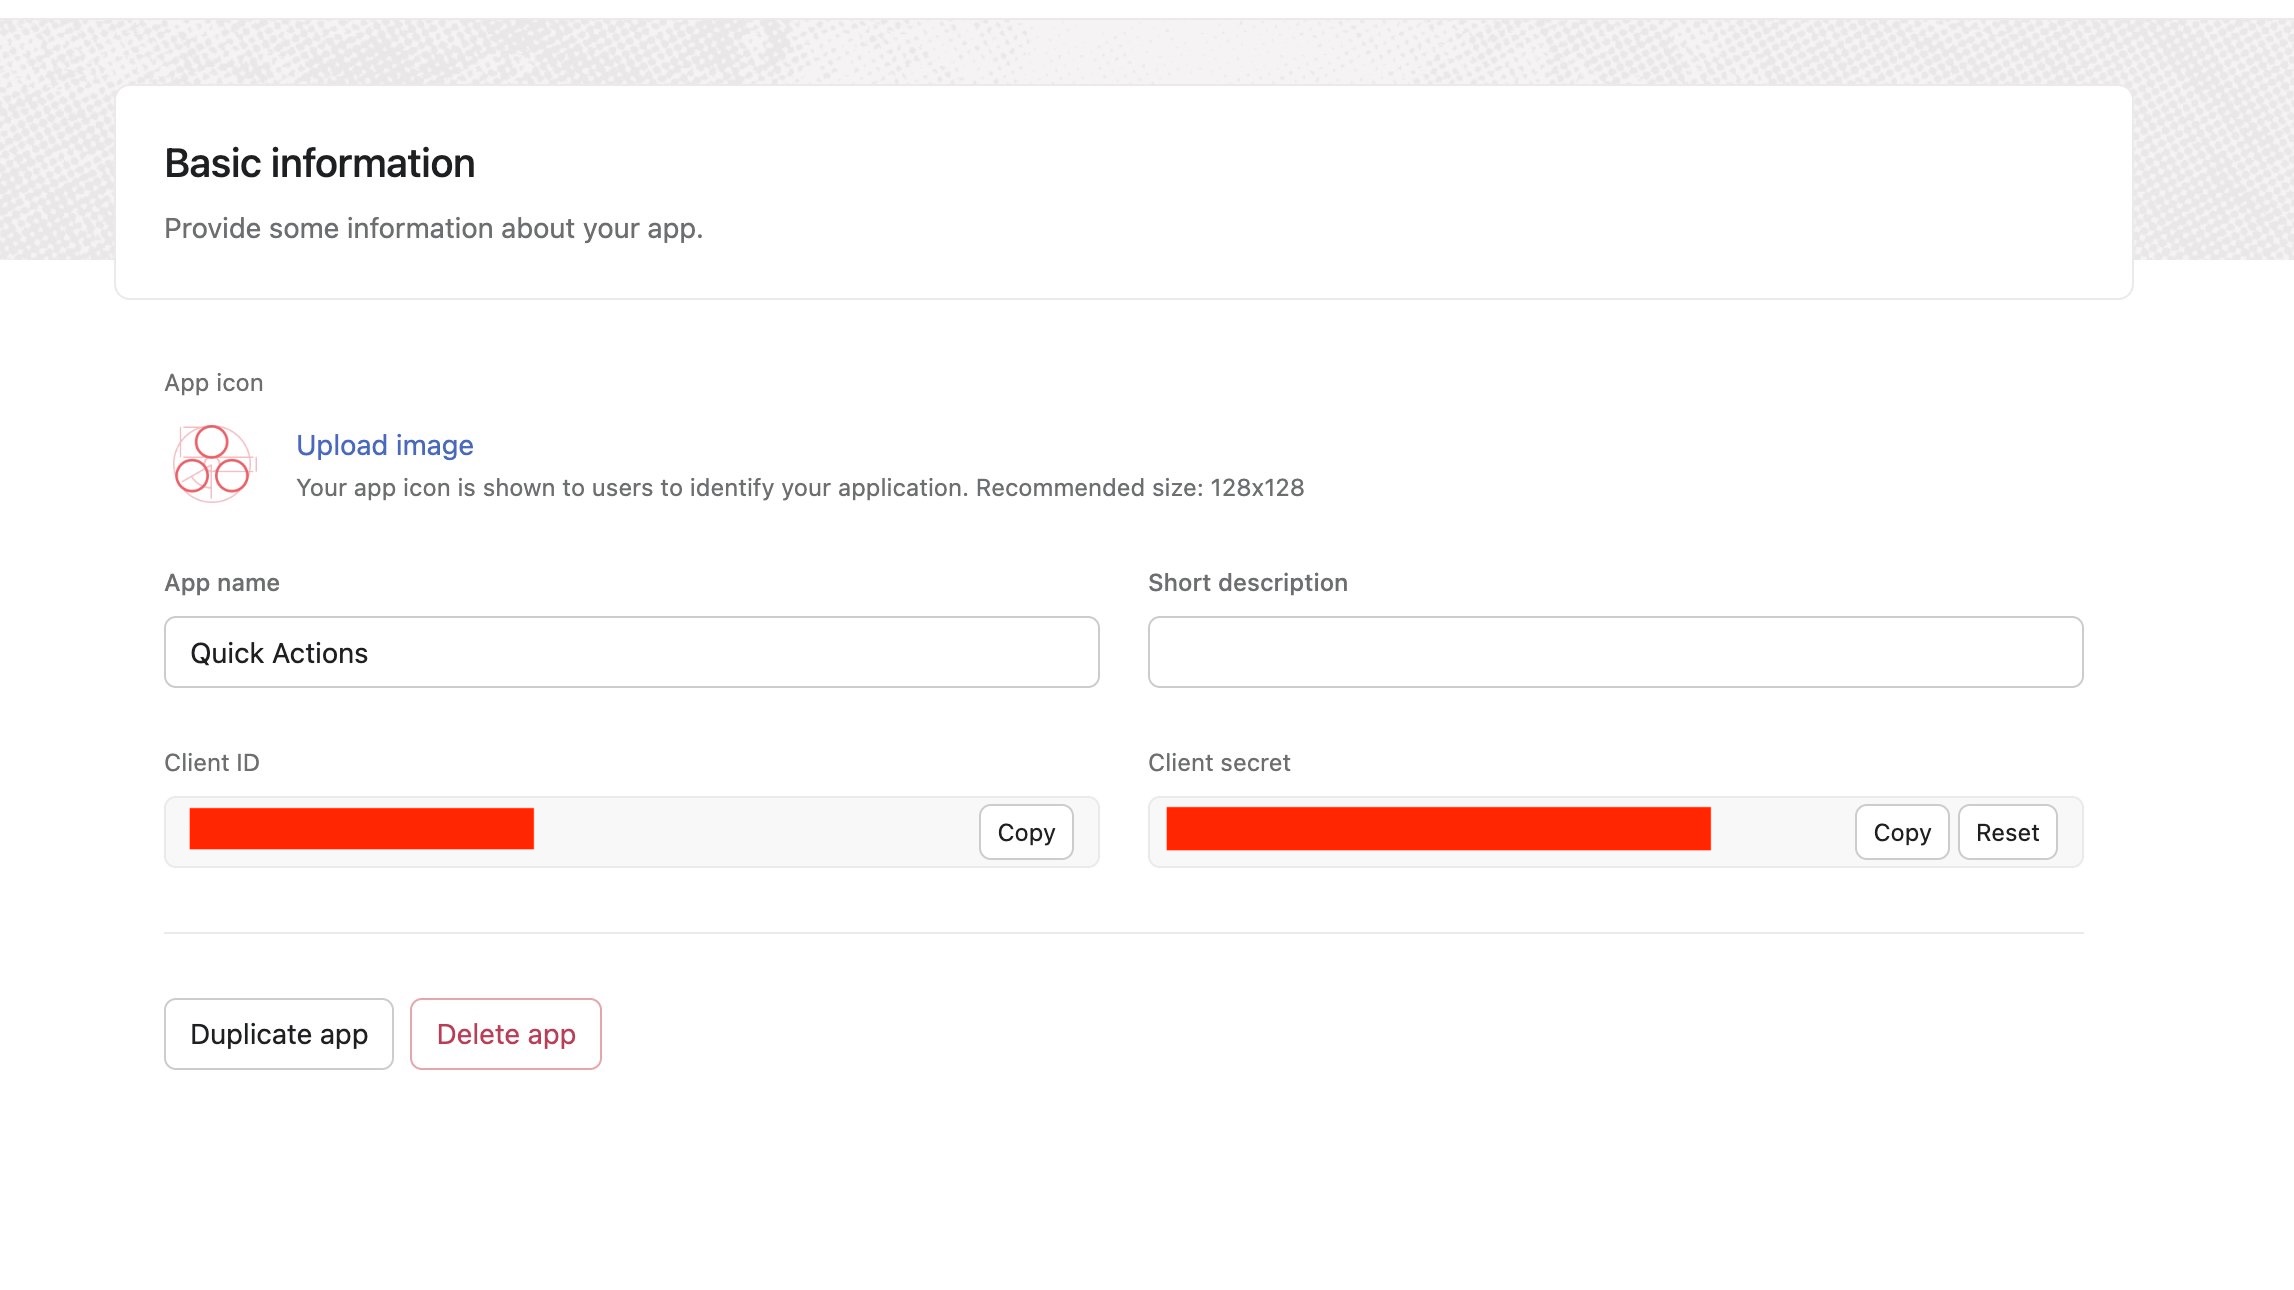The width and height of the screenshot is (2294, 1290).
Task: Click the "Delete app" button
Action: 505,1034
